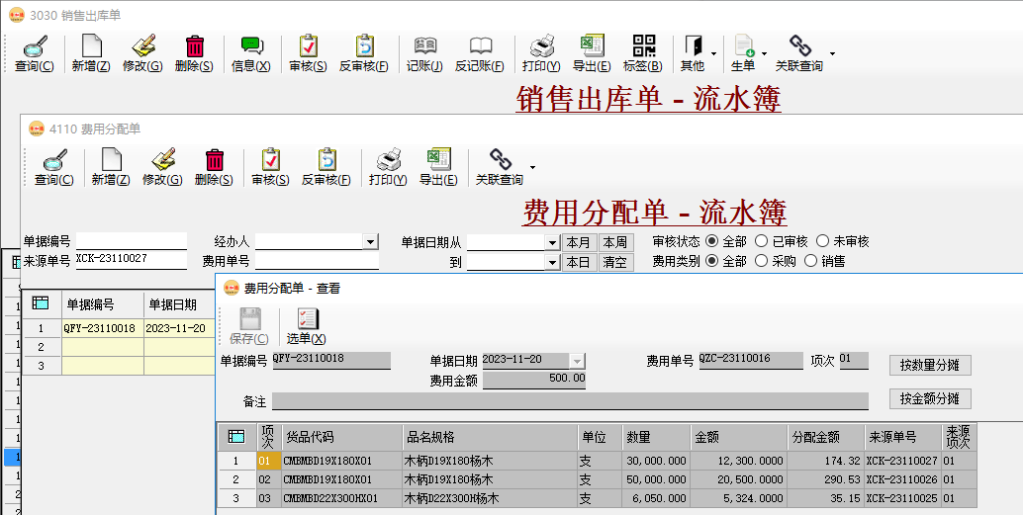
Task: Open 单据日期 dropdown in 查看 window
Action: click(x=577, y=361)
